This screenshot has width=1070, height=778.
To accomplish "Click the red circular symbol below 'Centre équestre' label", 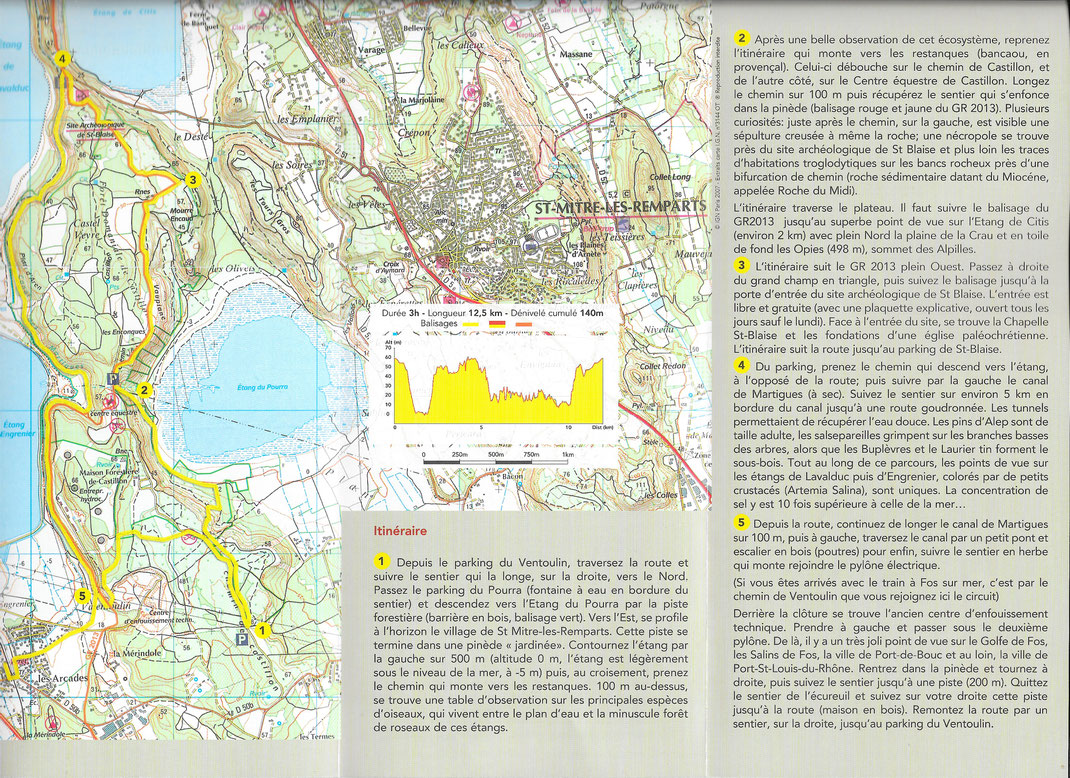I will point(117,427).
